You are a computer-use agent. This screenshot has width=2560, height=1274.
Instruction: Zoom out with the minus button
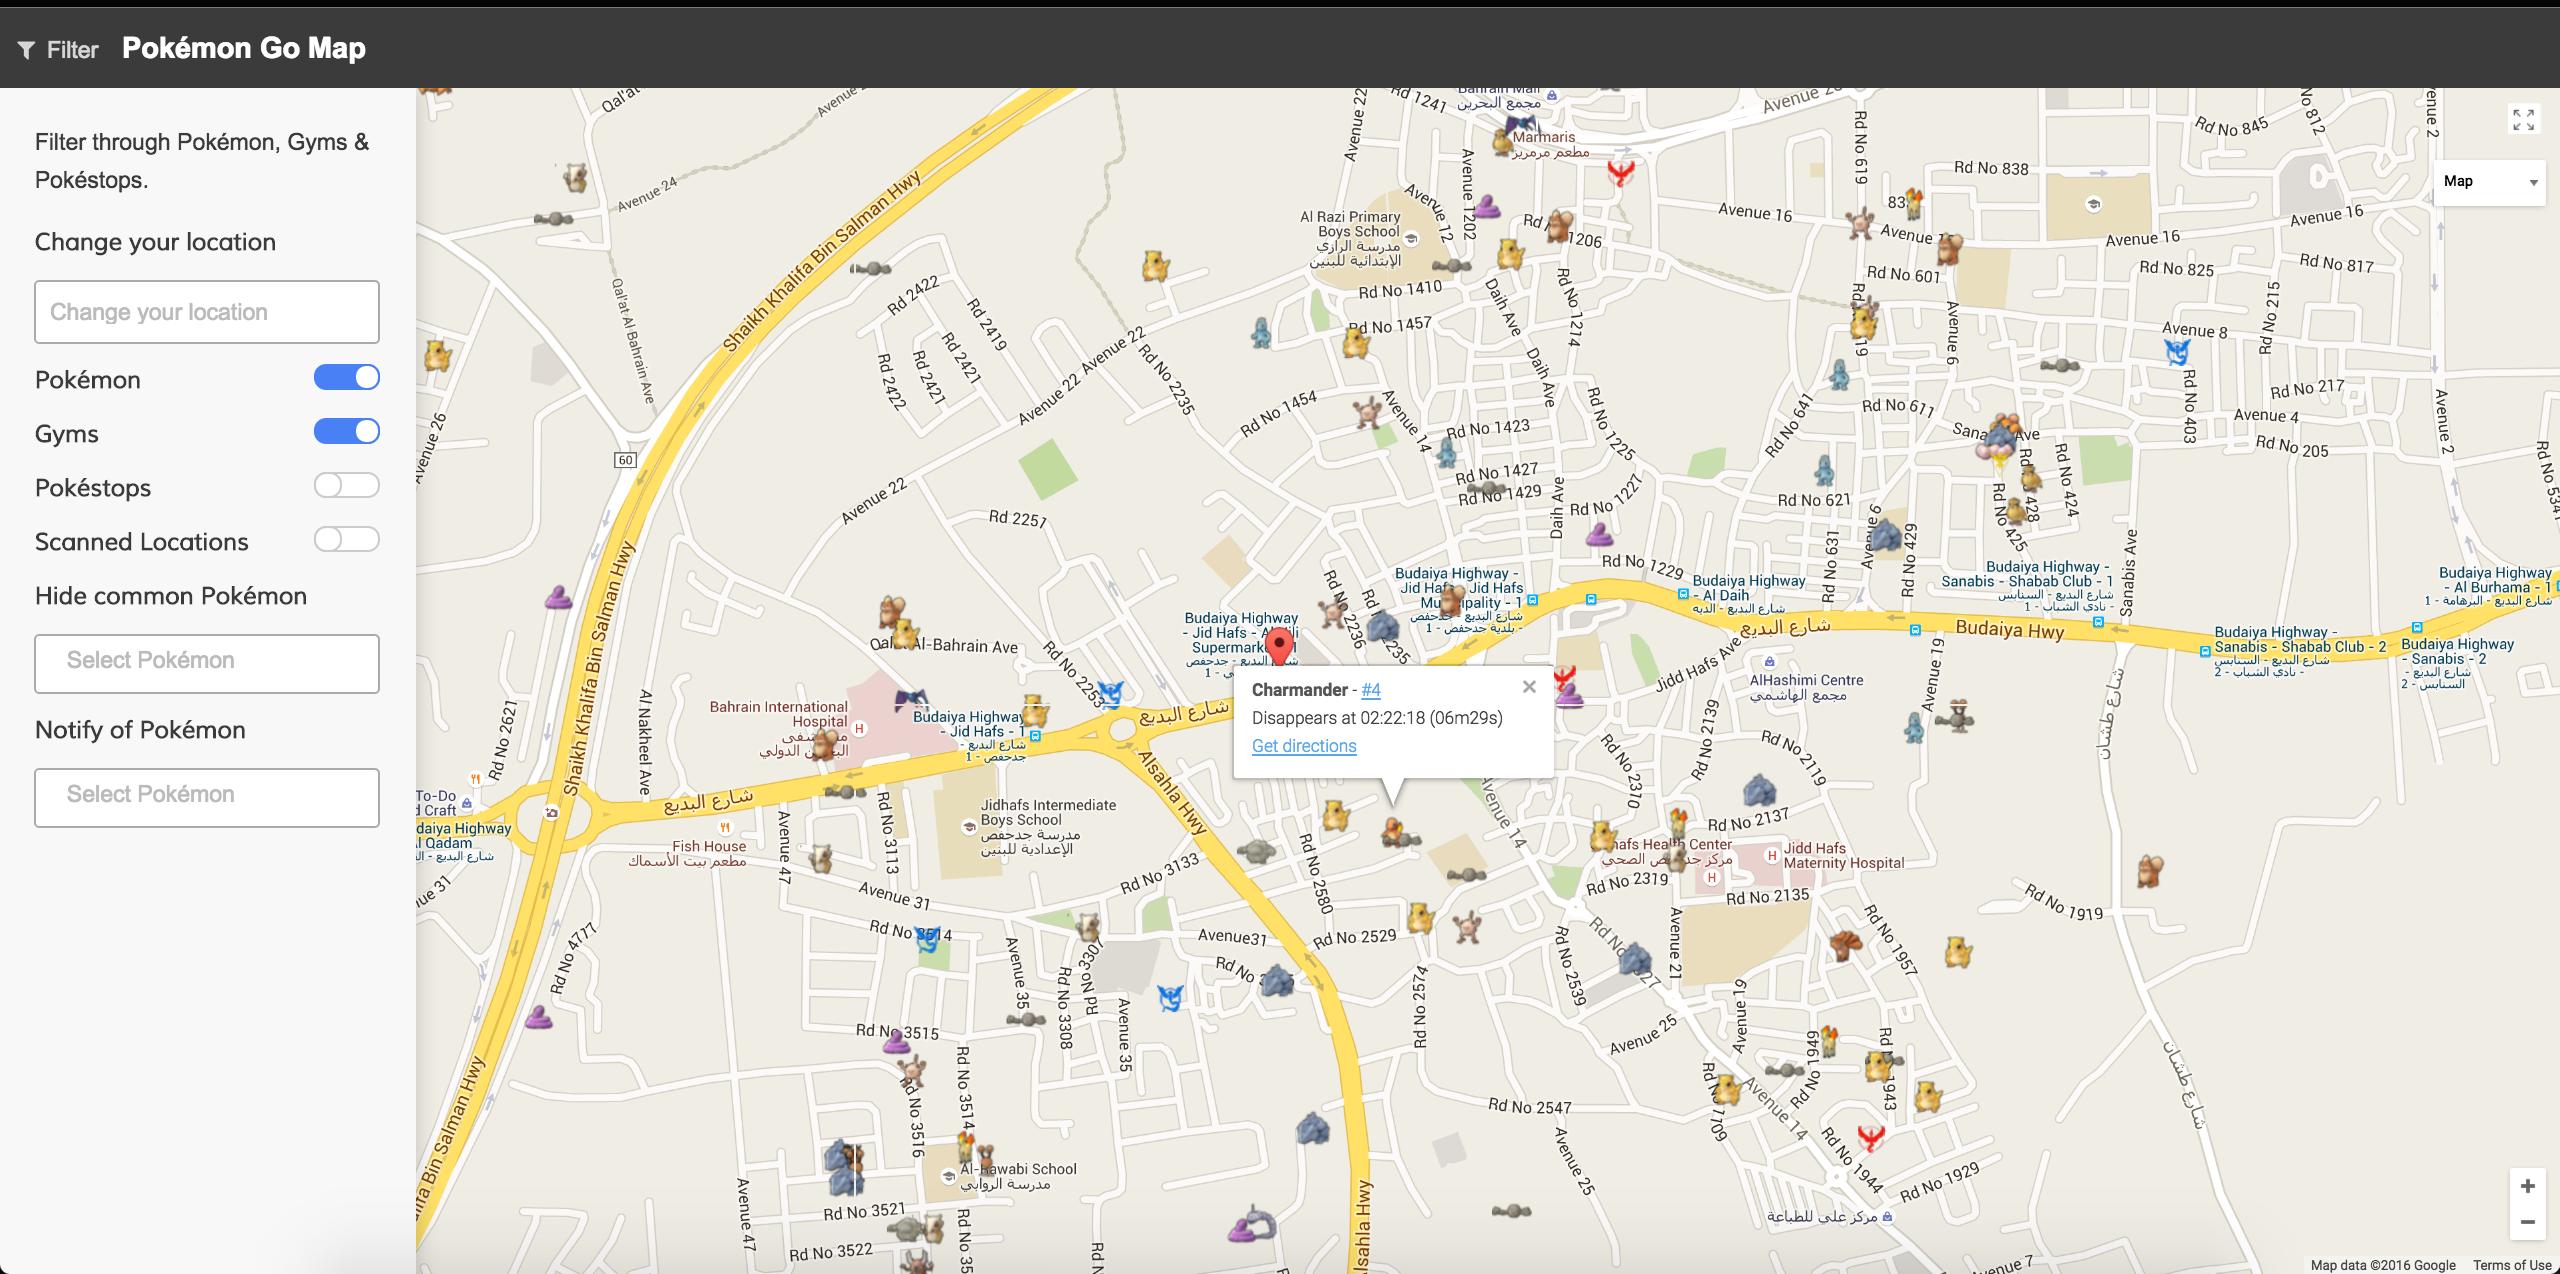point(2527,1222)
